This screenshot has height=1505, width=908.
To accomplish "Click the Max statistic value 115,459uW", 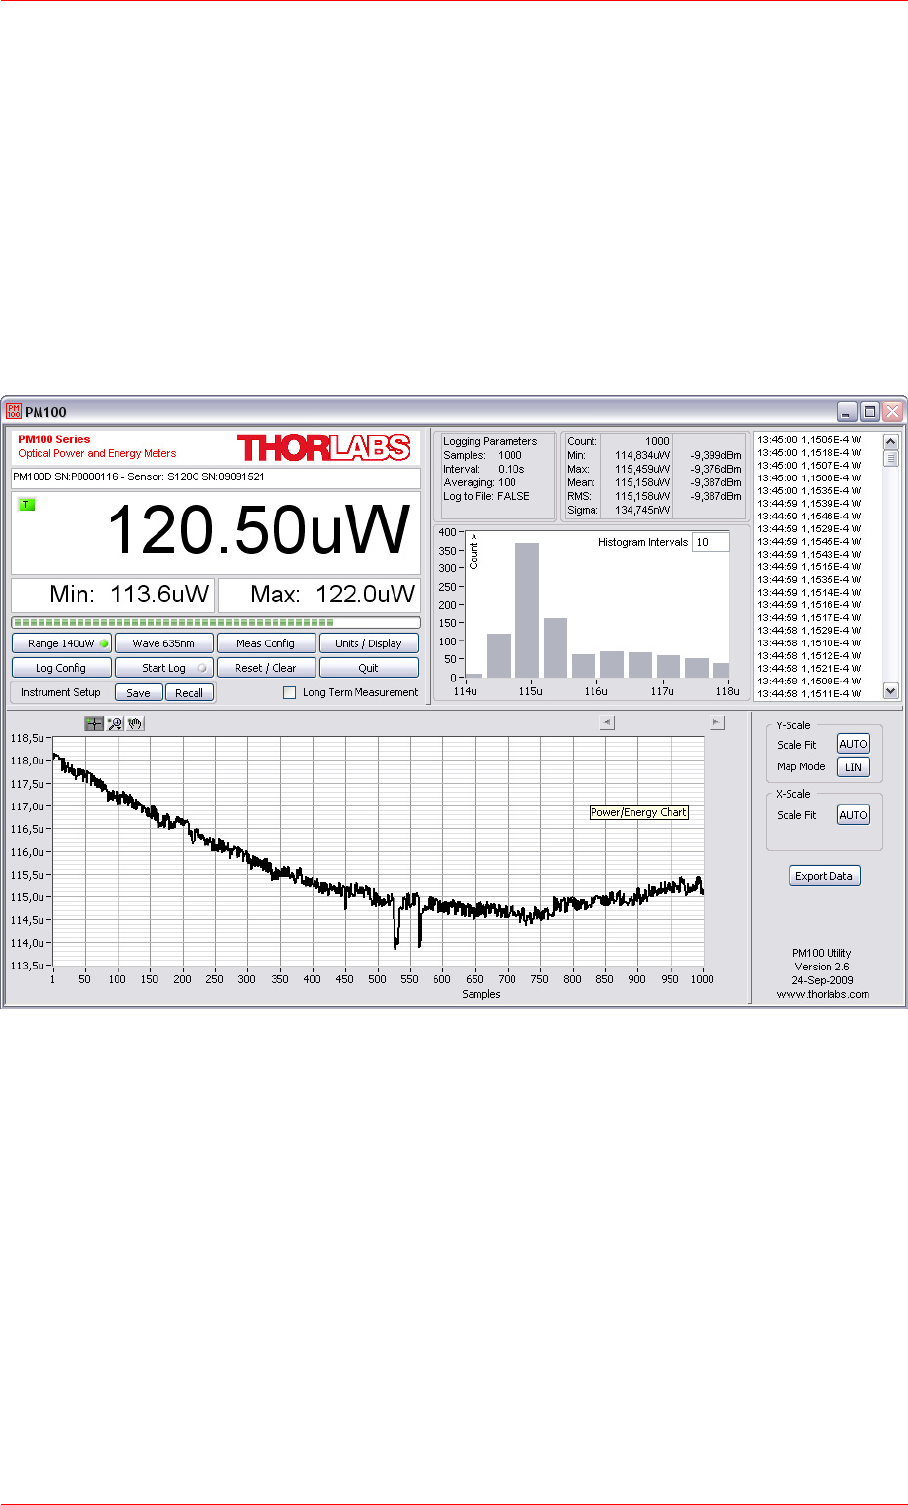I will (x=642, y=469).
